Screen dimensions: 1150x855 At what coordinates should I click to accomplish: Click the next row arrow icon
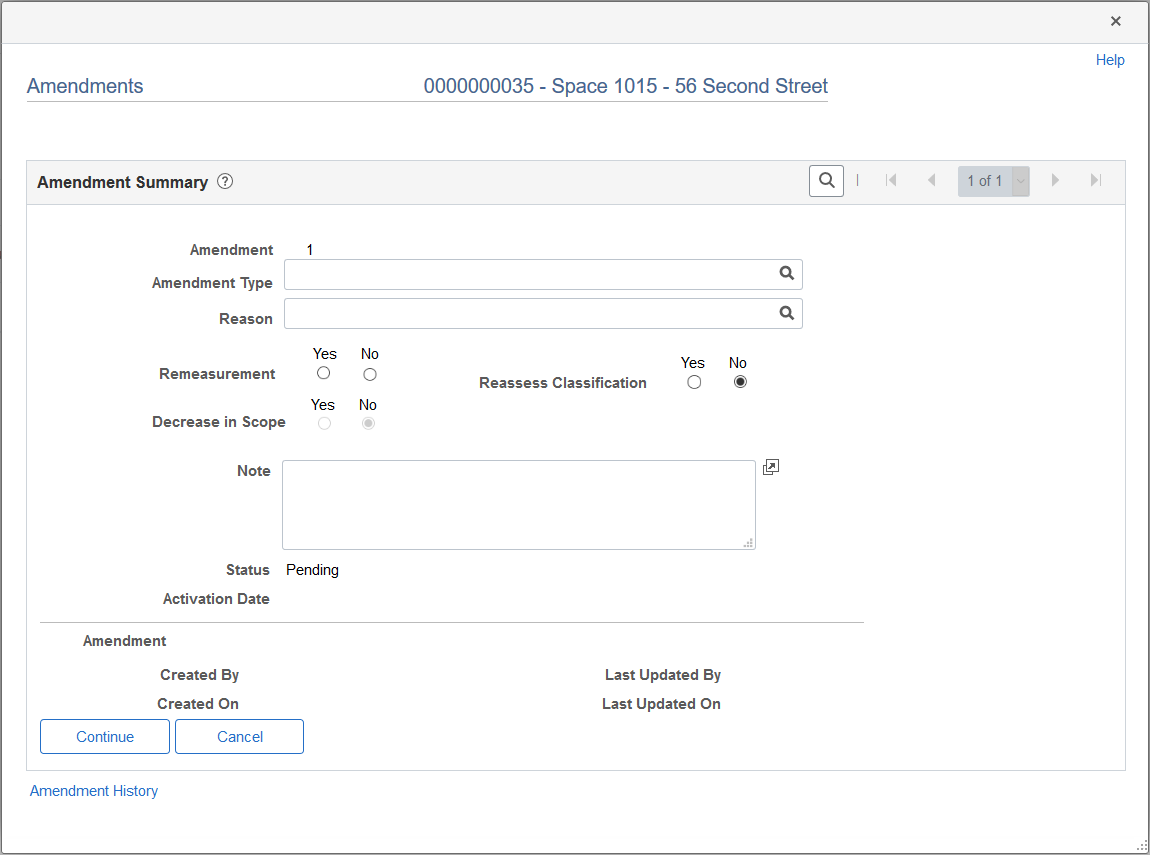(x=1055, y=180)
